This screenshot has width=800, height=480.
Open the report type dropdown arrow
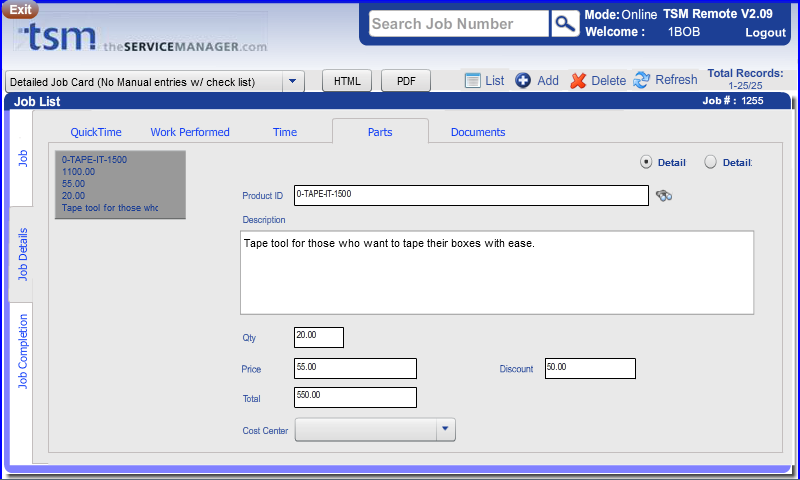(293, 81)
